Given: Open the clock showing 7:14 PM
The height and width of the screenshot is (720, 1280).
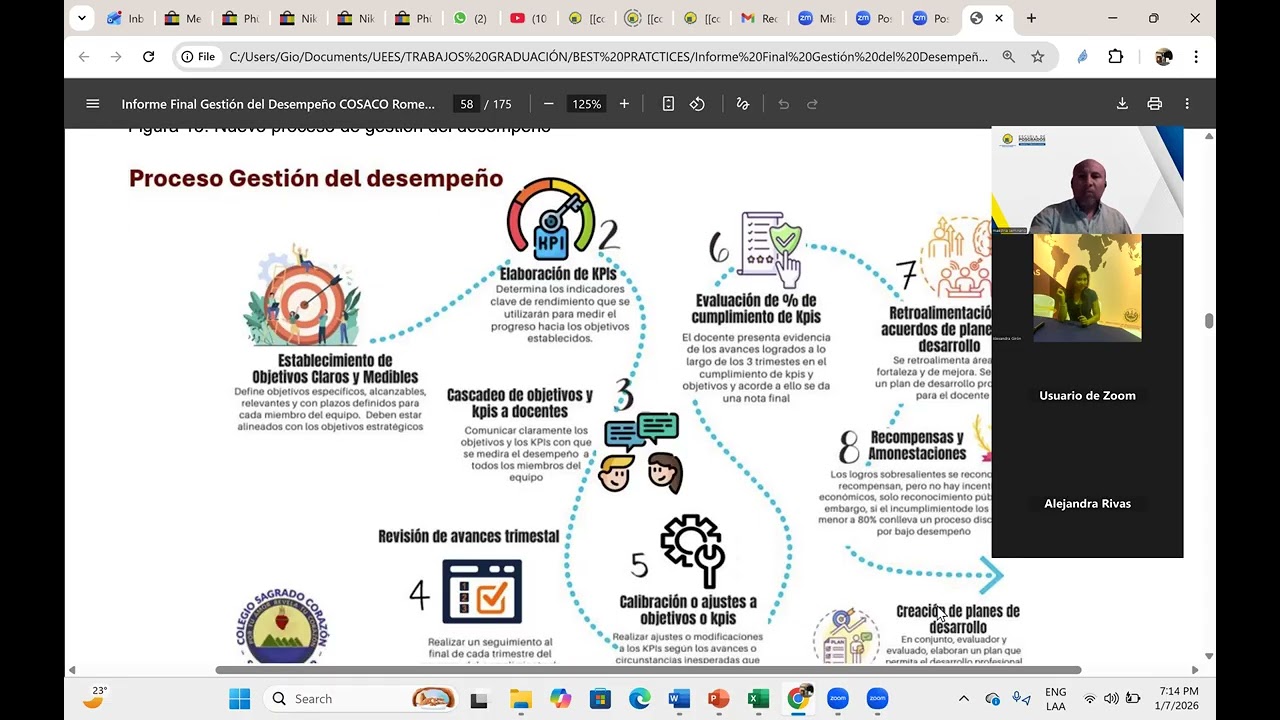Looking at the screenshot, I should [1179, 699].
